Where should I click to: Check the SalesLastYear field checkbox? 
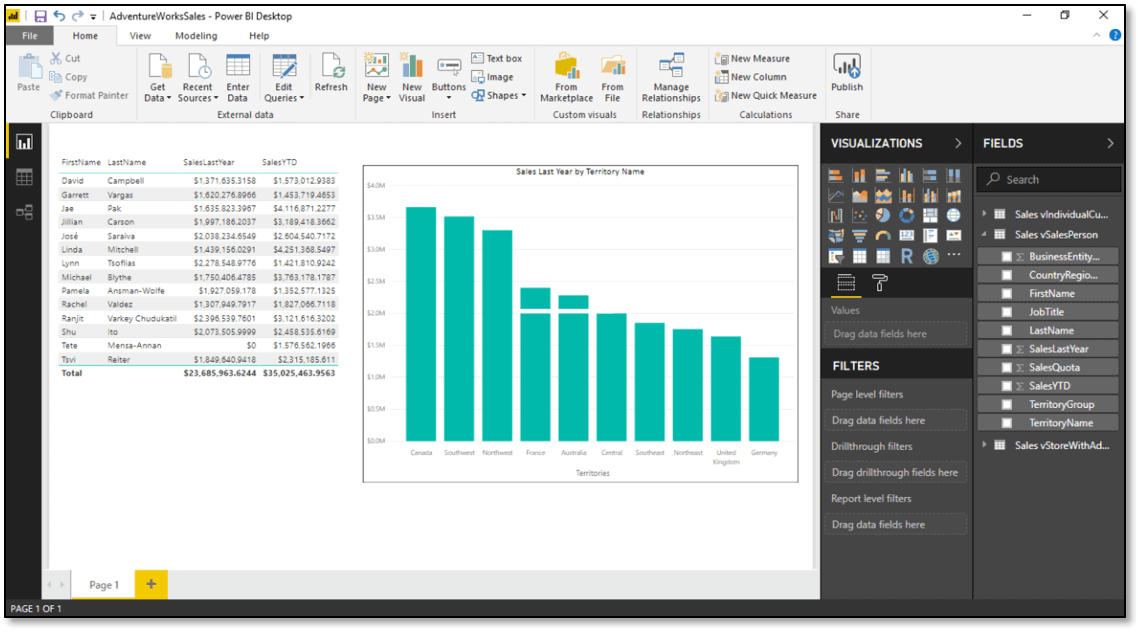1007,349
